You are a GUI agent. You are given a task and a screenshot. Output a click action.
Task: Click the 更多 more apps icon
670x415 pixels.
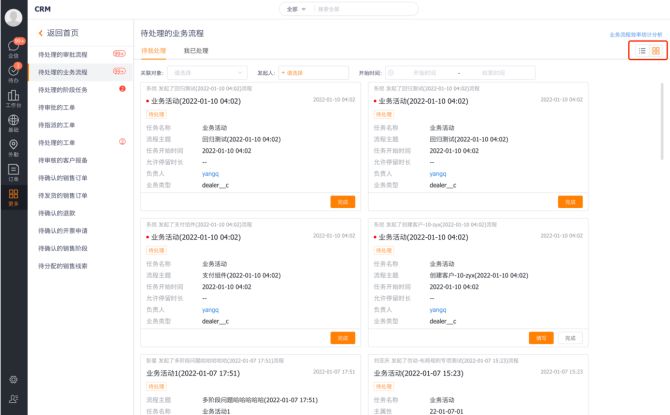(x=13, y=197)
